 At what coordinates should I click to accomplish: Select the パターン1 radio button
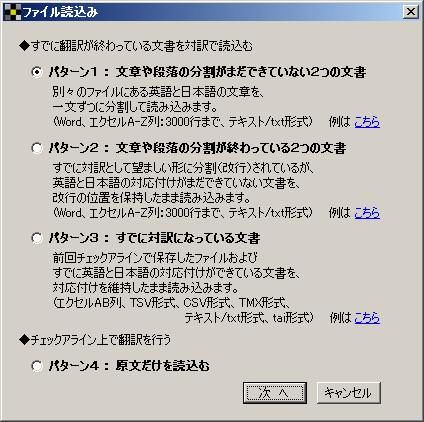[37, 72]
